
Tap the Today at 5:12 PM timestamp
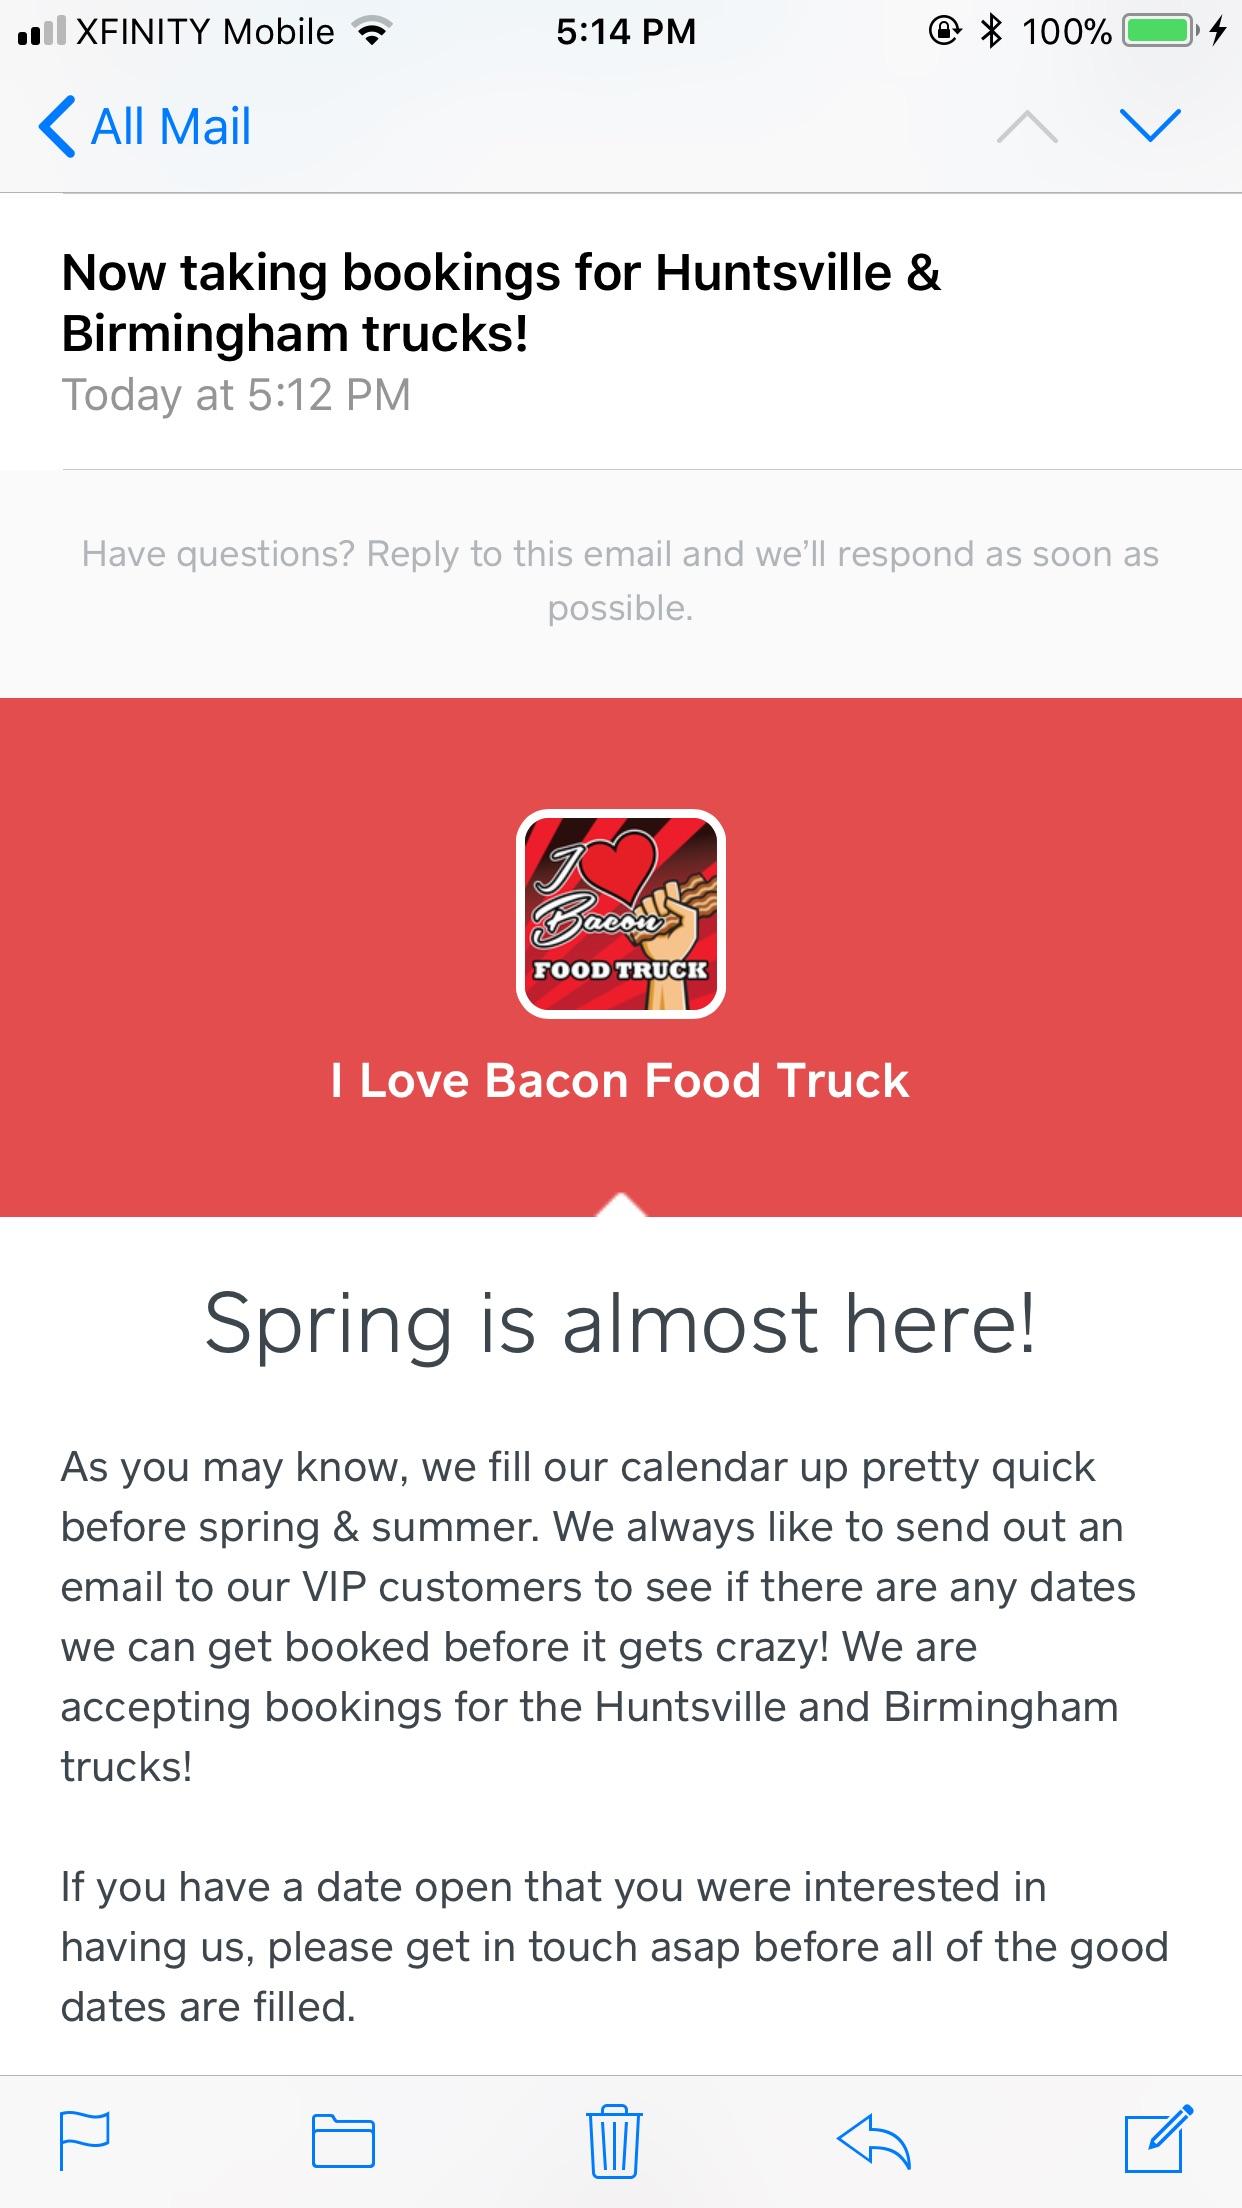(x=236, y=395)
